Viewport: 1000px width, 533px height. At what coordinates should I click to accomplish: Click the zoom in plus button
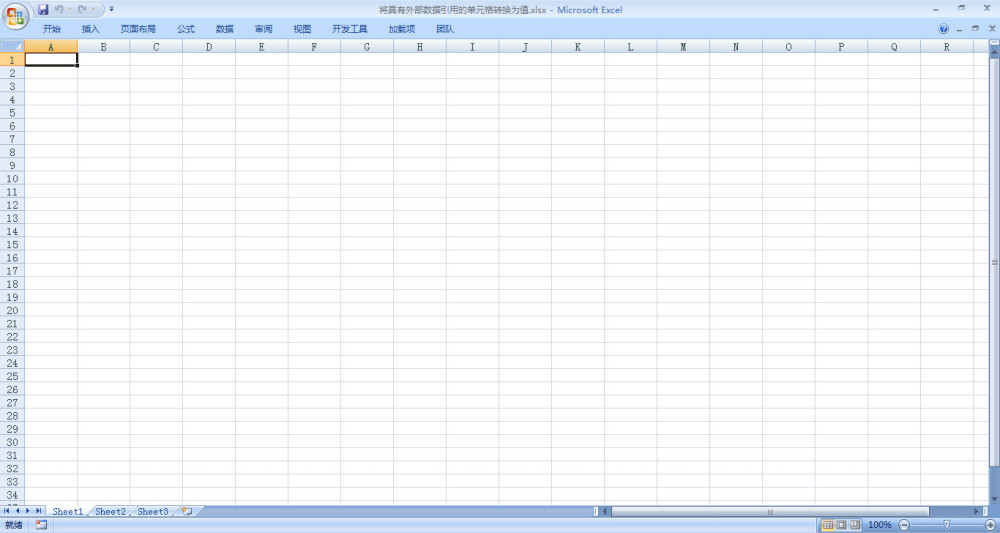(990, 525)
